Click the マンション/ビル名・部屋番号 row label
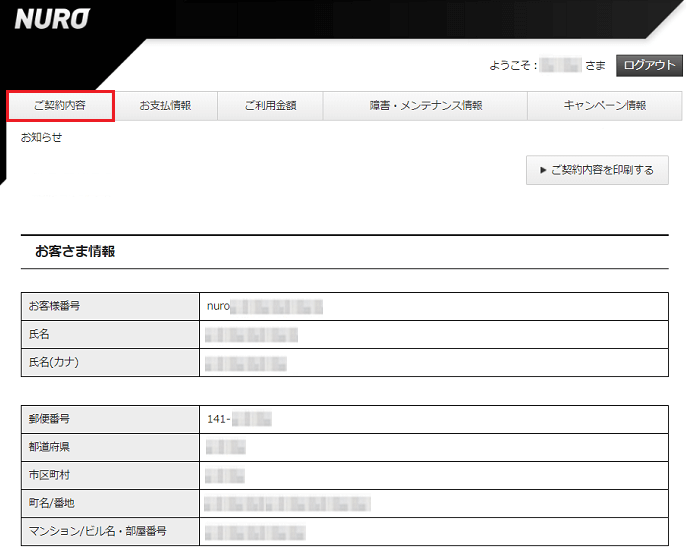The image size is (690, 550). point(97,531)
